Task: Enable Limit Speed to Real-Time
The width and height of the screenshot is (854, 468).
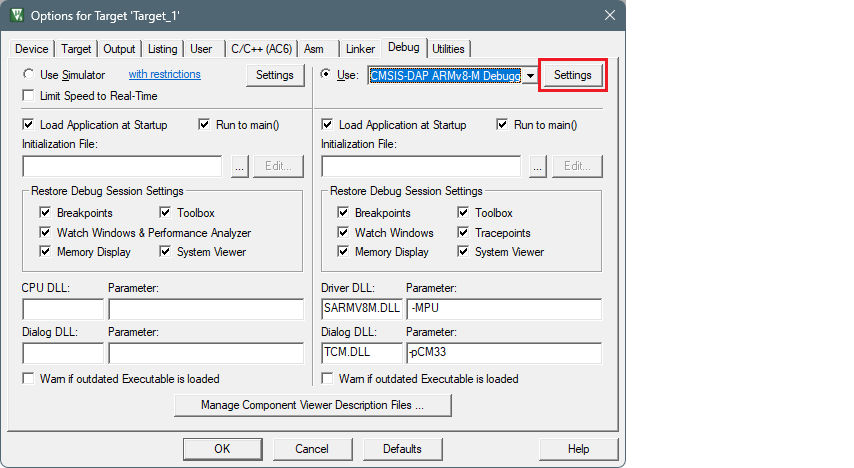Action: [29, 96]
